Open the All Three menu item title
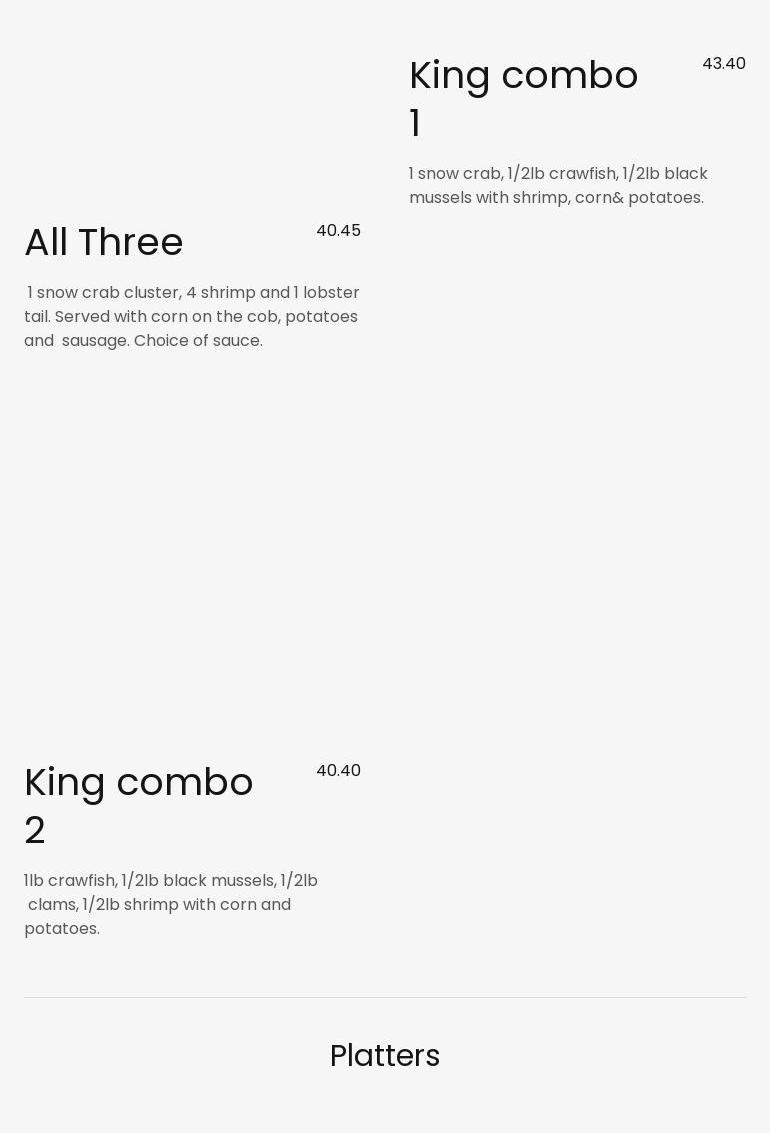The image size is (770, 1133). point(104,243)
